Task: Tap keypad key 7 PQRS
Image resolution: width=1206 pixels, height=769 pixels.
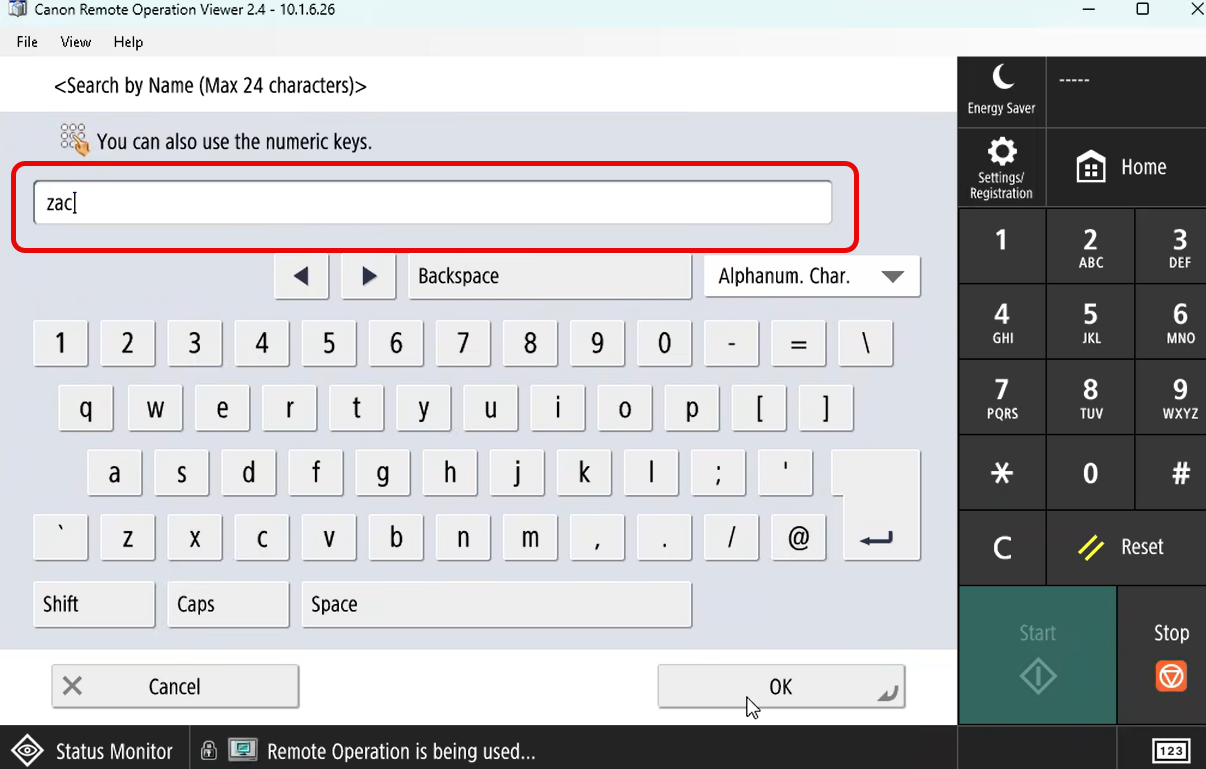Action: pos(1002,398)
